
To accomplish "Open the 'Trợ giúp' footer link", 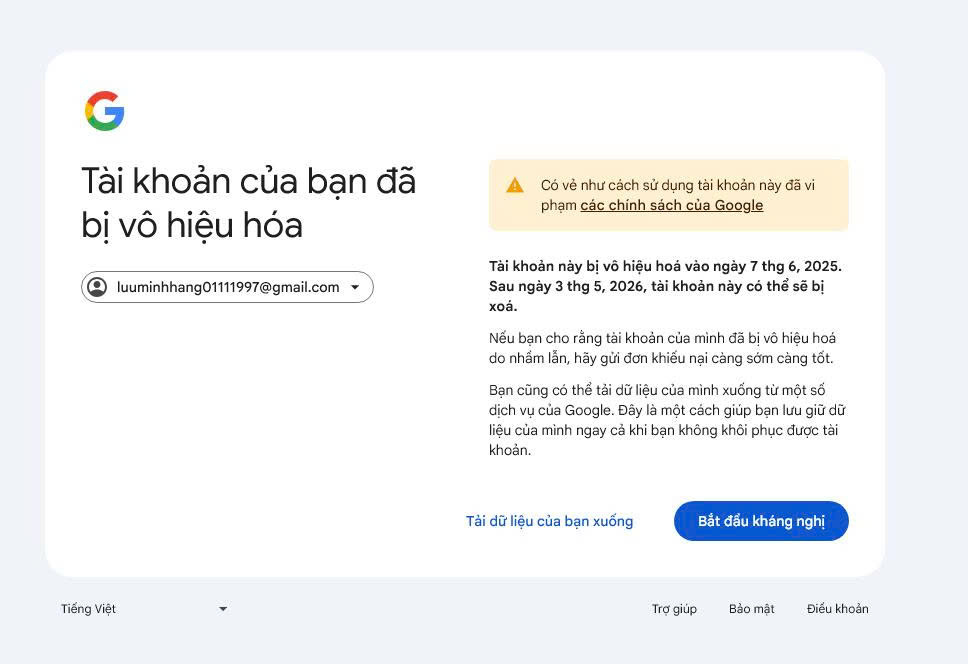I will 674,608.
